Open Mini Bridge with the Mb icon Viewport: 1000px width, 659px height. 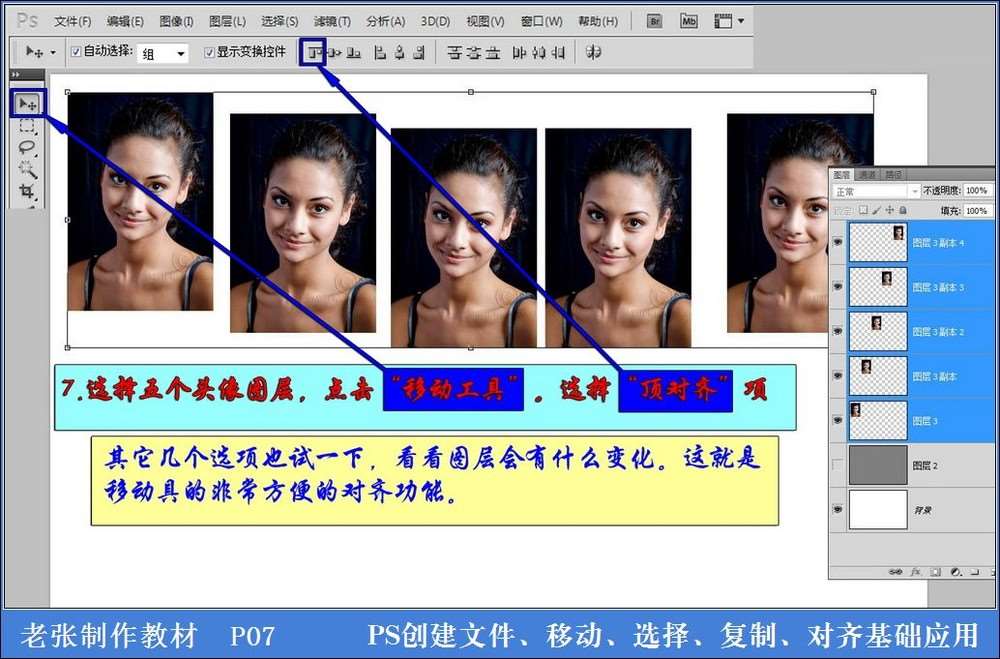point(689,21)
